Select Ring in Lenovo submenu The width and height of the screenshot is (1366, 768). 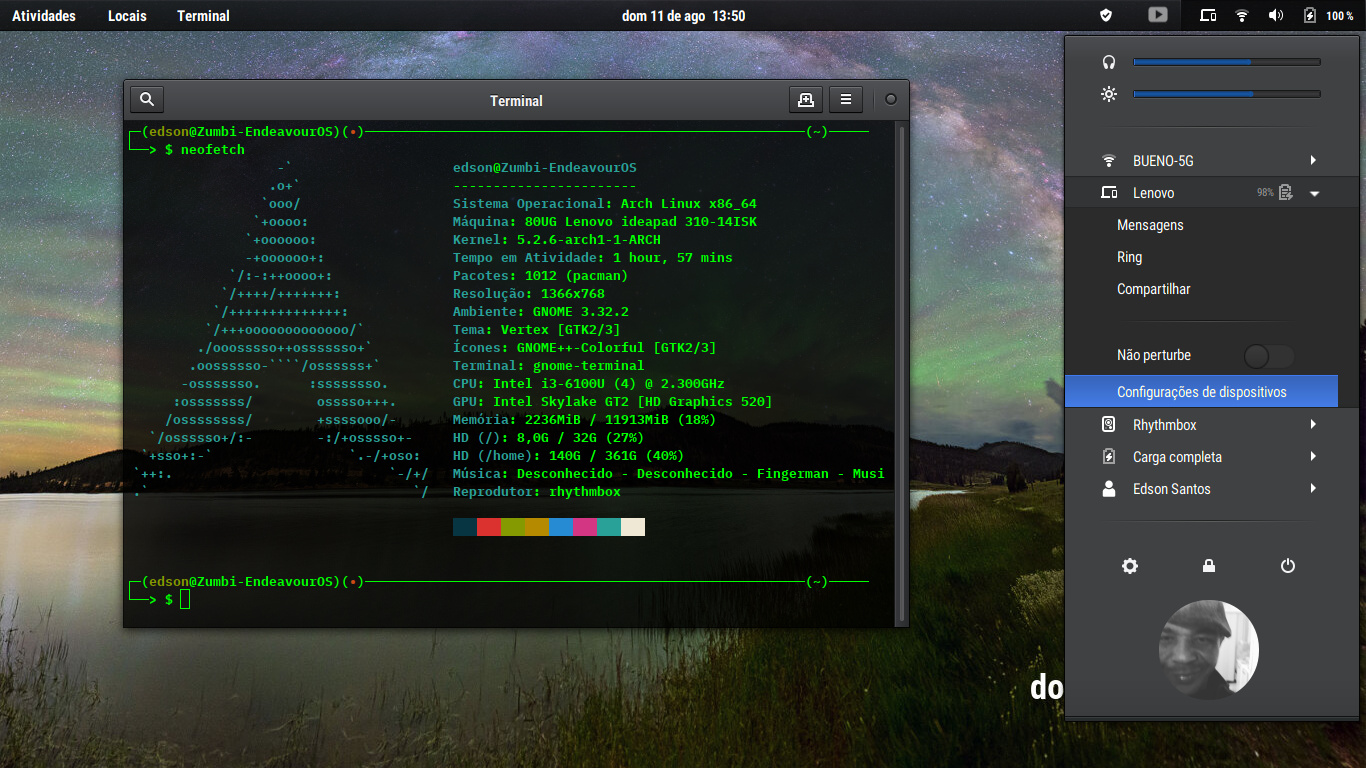(1129, 257)
